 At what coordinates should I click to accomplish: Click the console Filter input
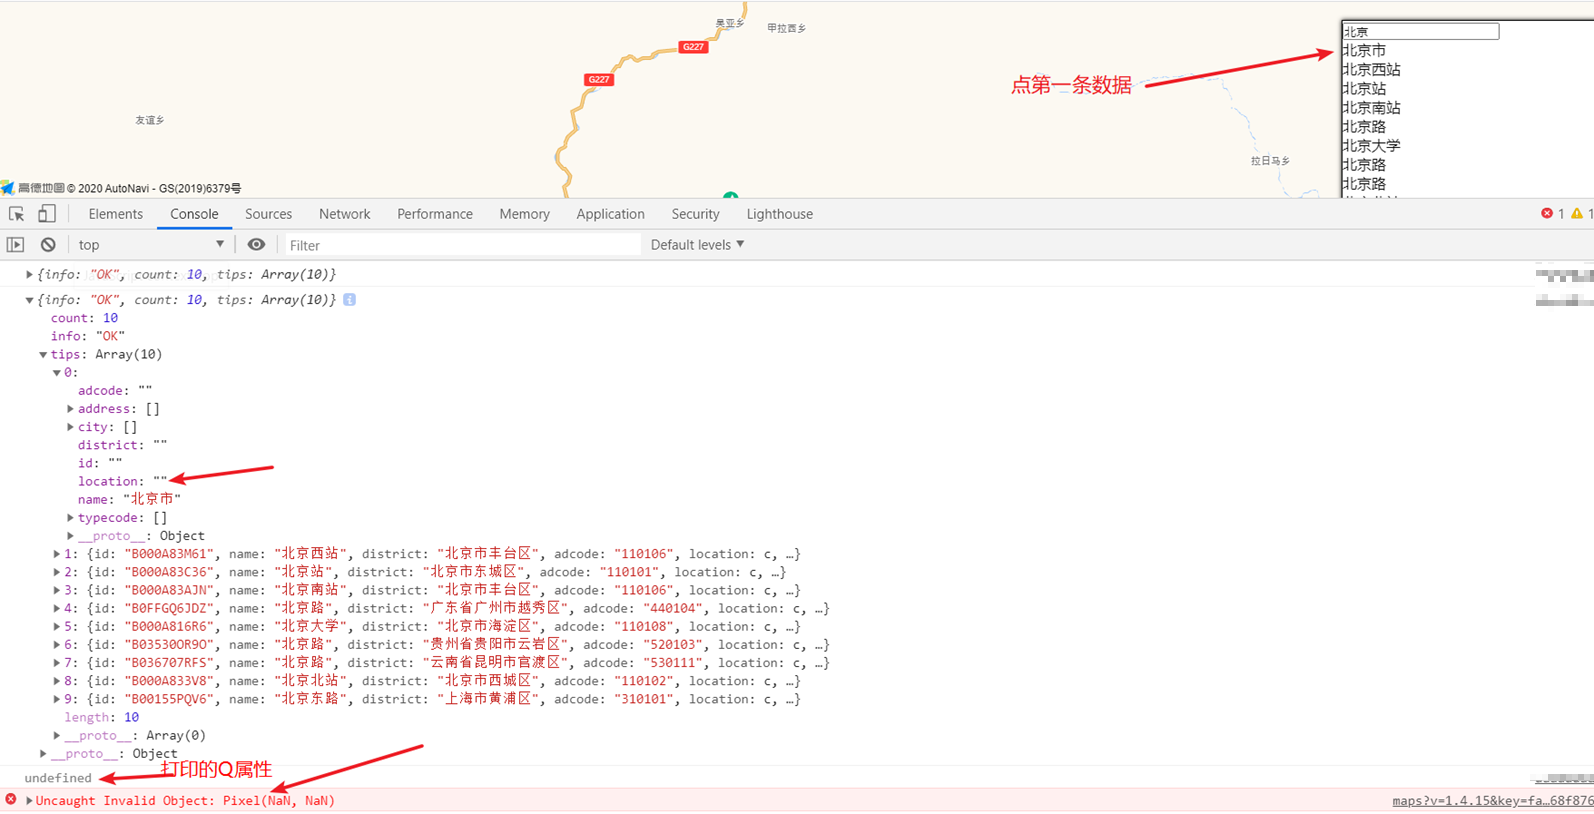click(x=461, y=245)
